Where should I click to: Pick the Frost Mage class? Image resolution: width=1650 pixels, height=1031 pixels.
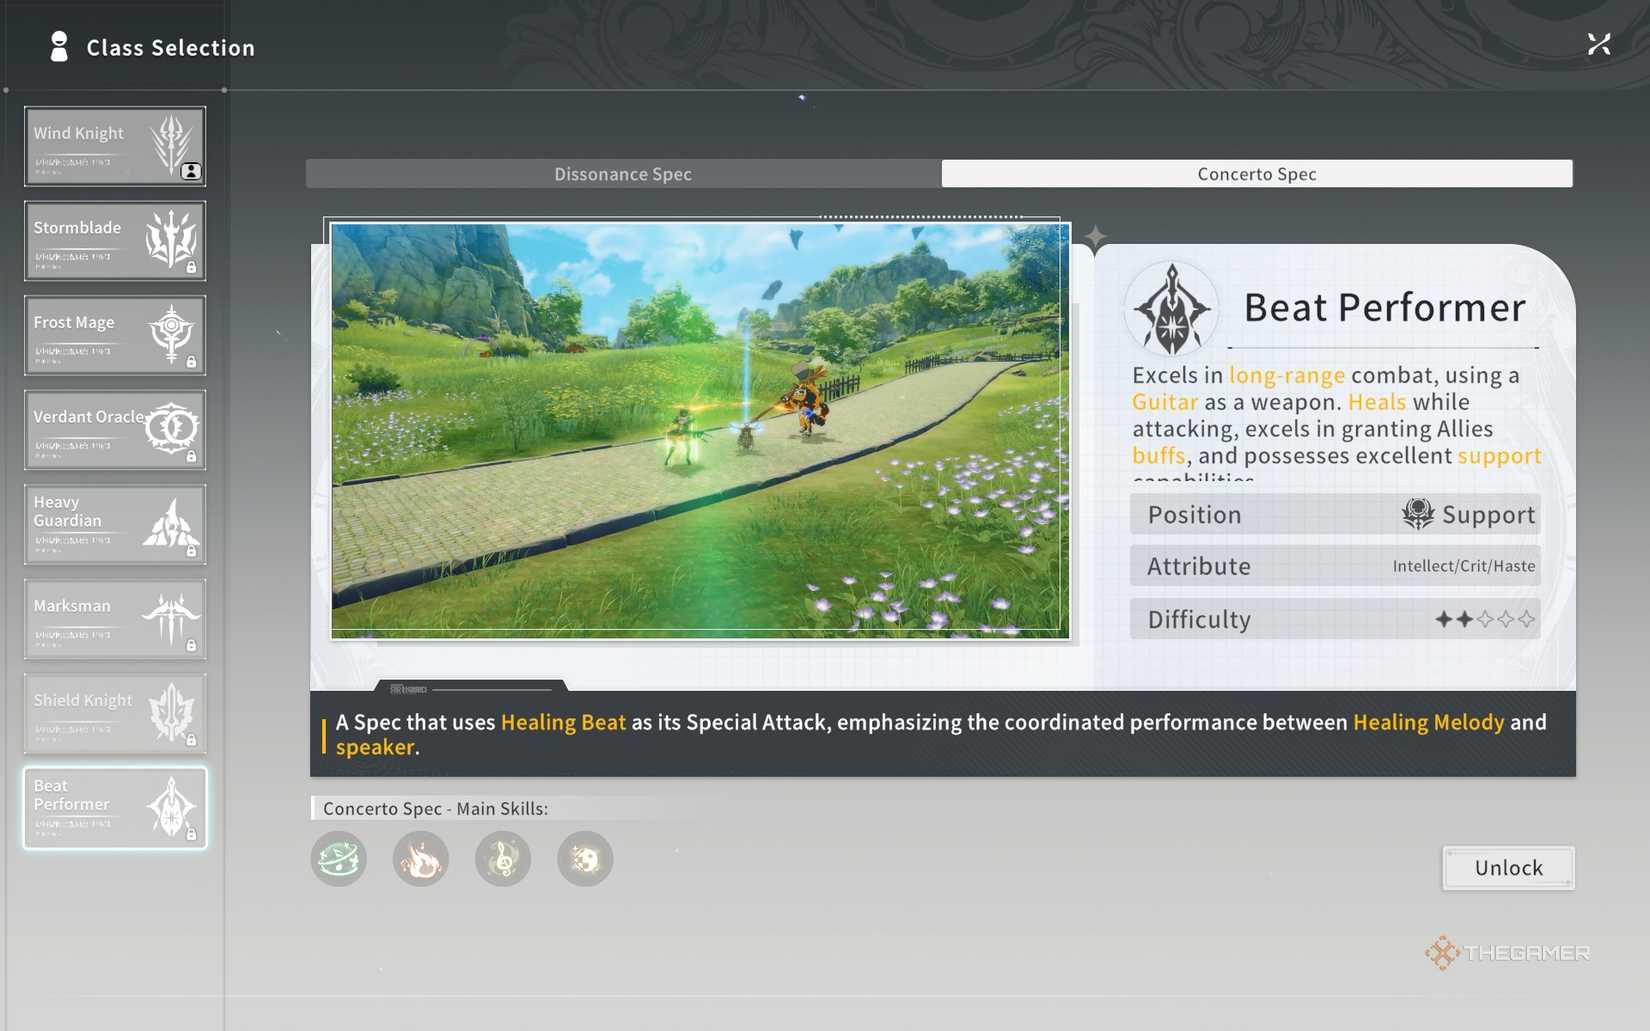pyautogui.click(x=115, y=335)
